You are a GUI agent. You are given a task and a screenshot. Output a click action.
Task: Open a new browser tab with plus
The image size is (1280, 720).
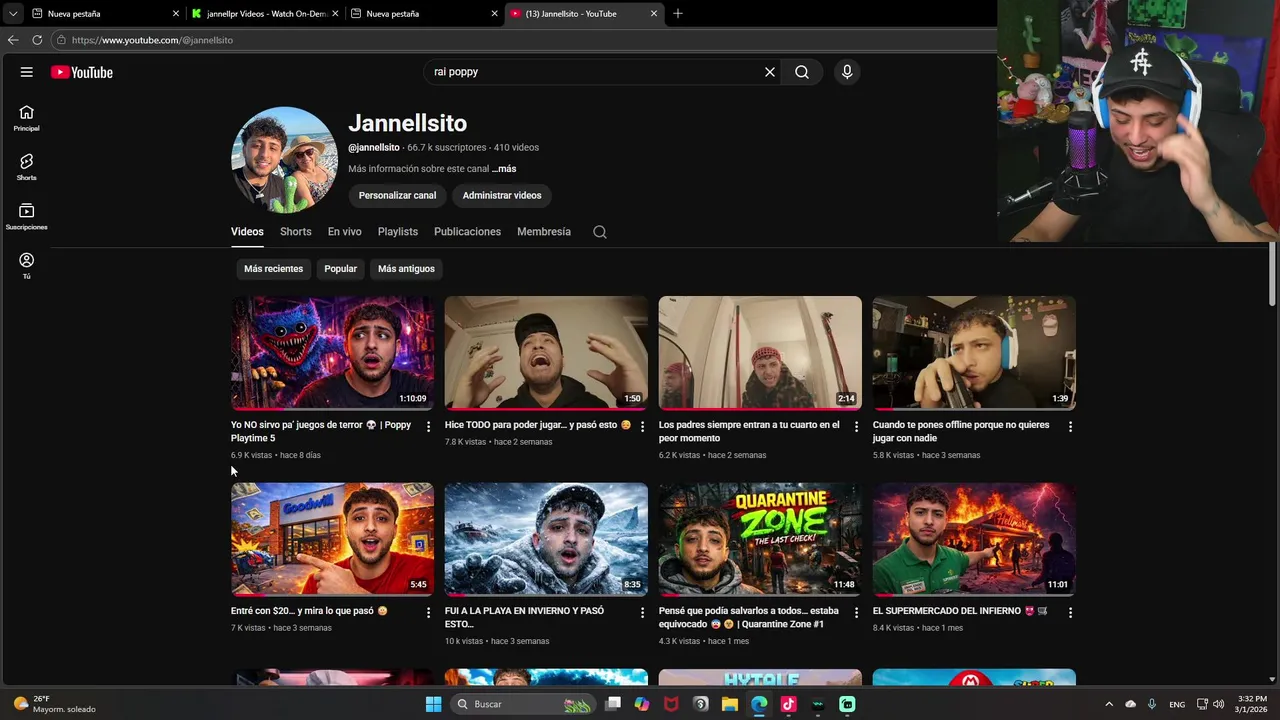(x=678, y=13)
